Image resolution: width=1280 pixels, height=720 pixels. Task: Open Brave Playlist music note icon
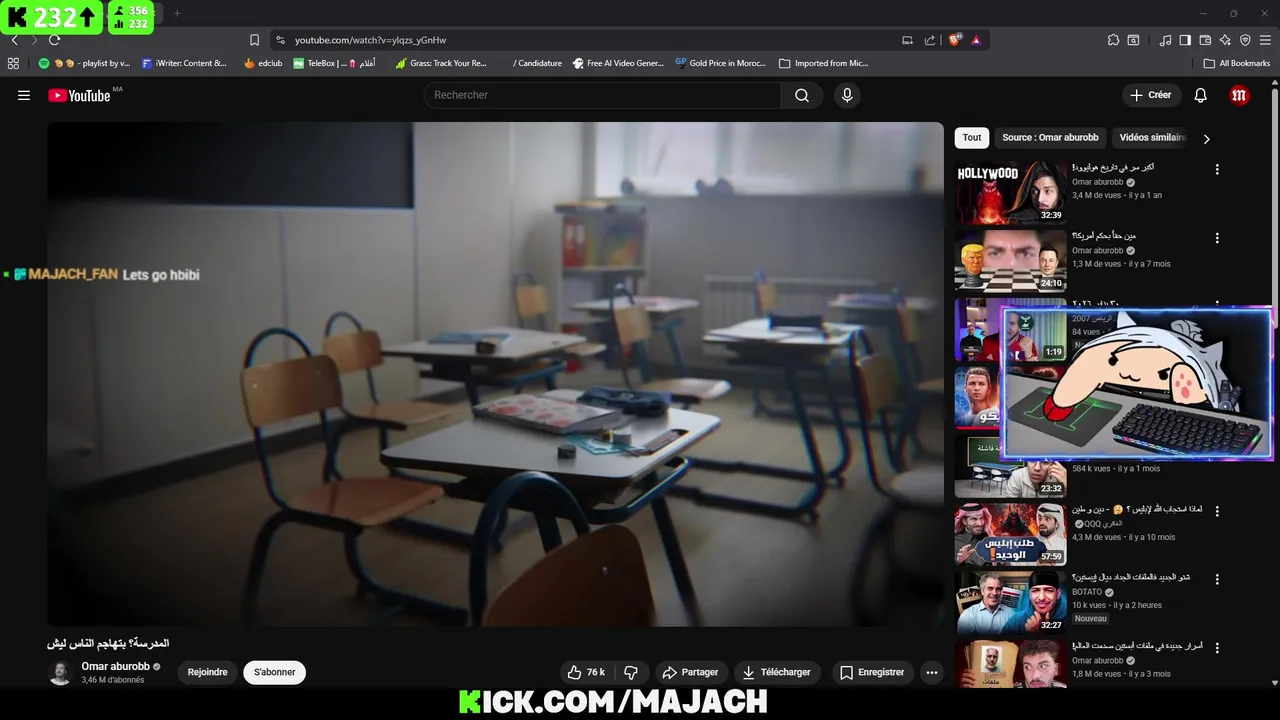point(1165,40)
